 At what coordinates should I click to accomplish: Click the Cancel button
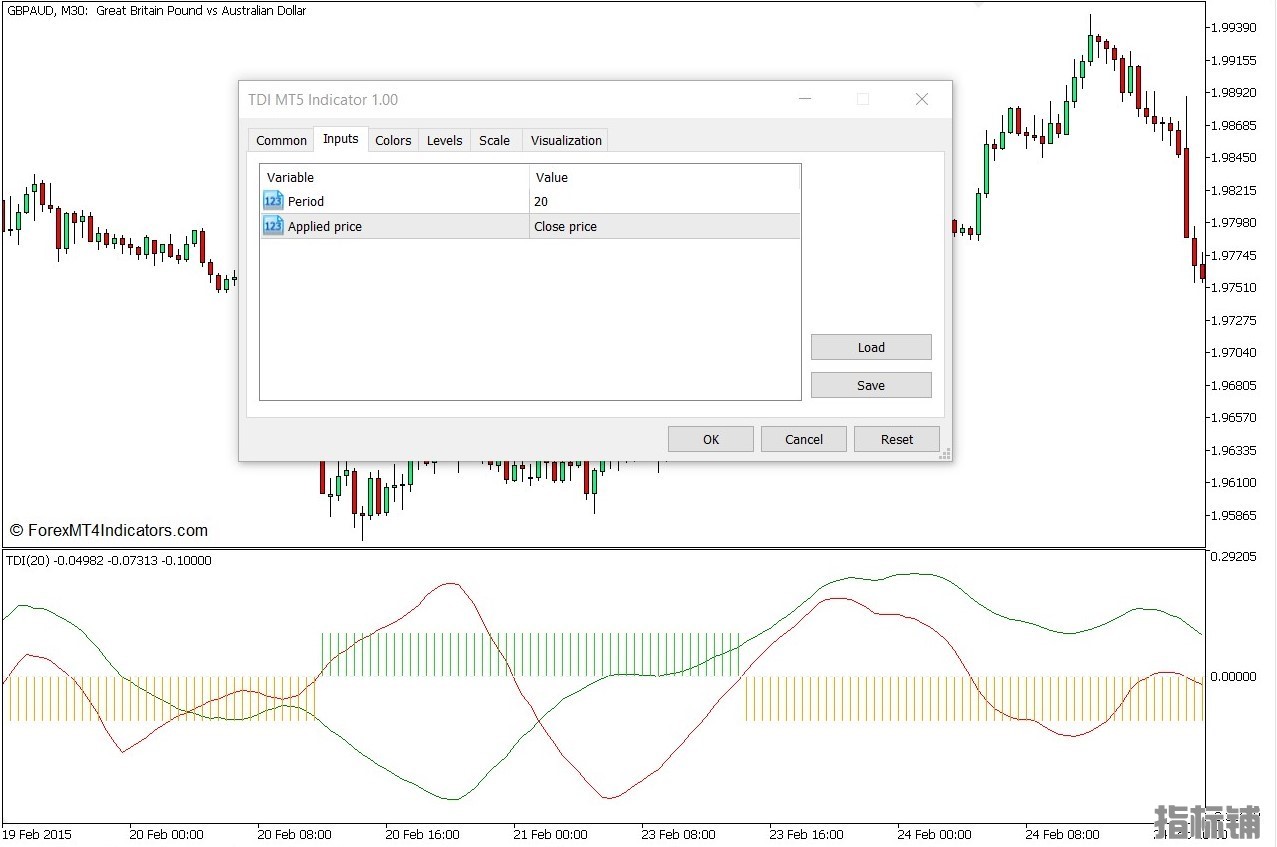[804, 439]
